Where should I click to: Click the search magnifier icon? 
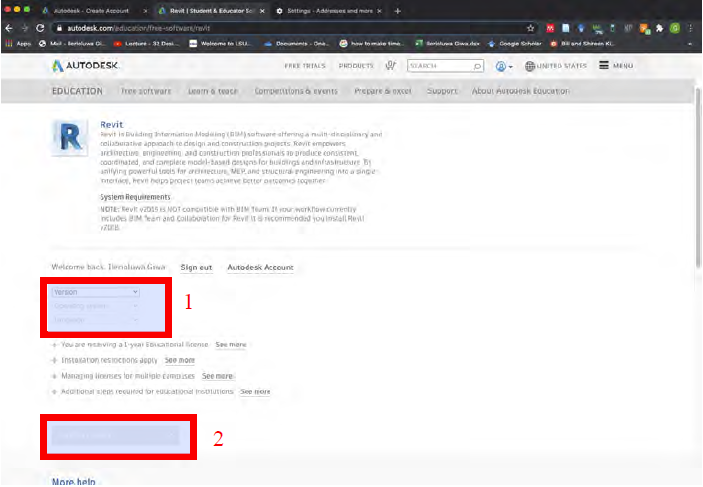coord(478,66)
